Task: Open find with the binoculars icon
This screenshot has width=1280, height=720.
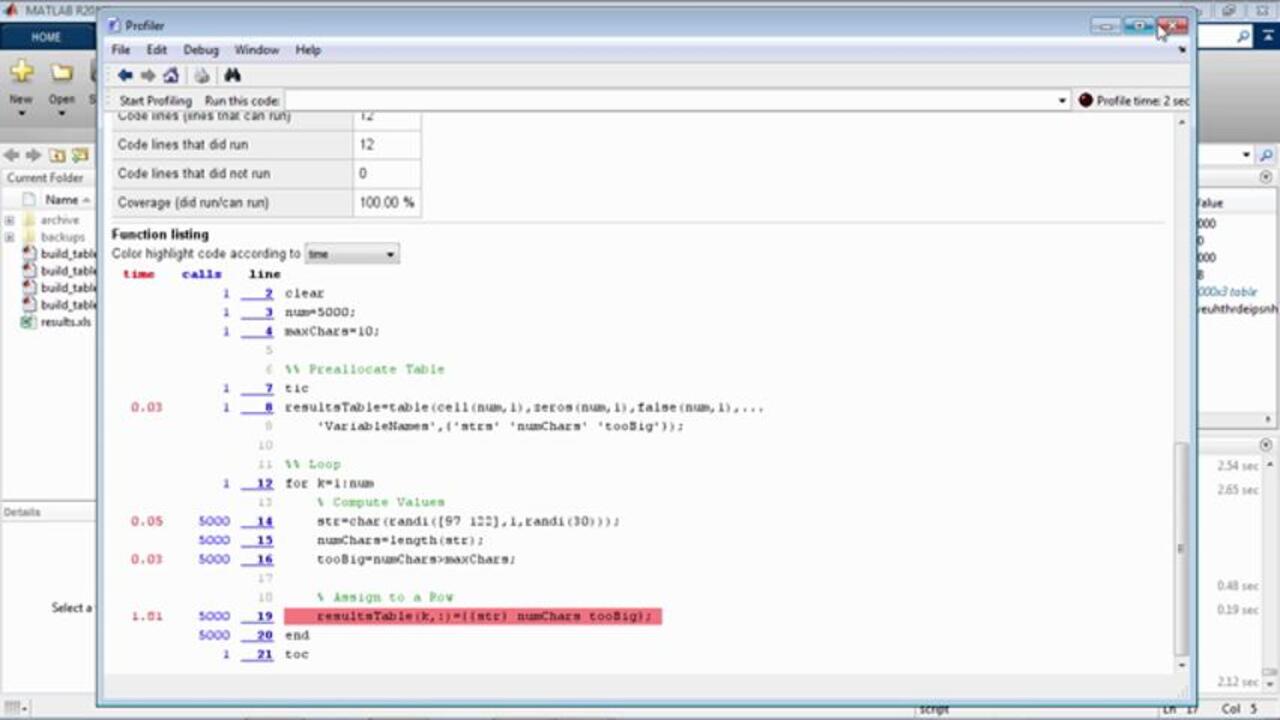Action: point(232,76)
